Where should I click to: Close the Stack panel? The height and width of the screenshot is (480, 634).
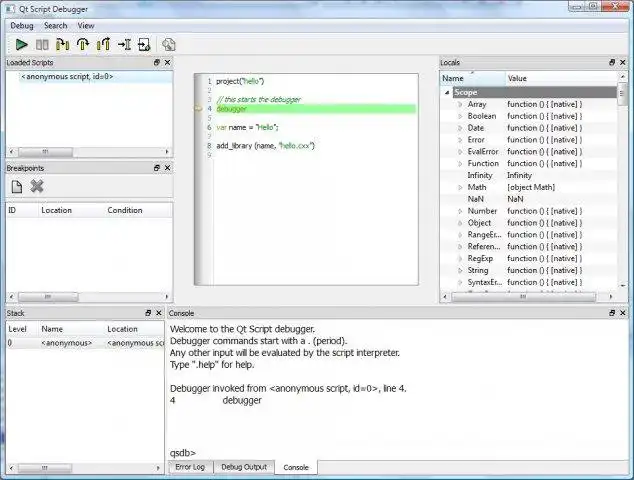(x=159, y=313)
